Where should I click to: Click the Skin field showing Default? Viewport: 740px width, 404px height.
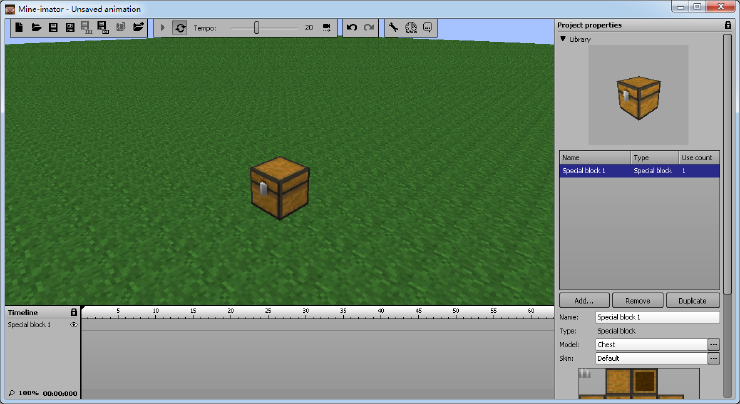651,358
